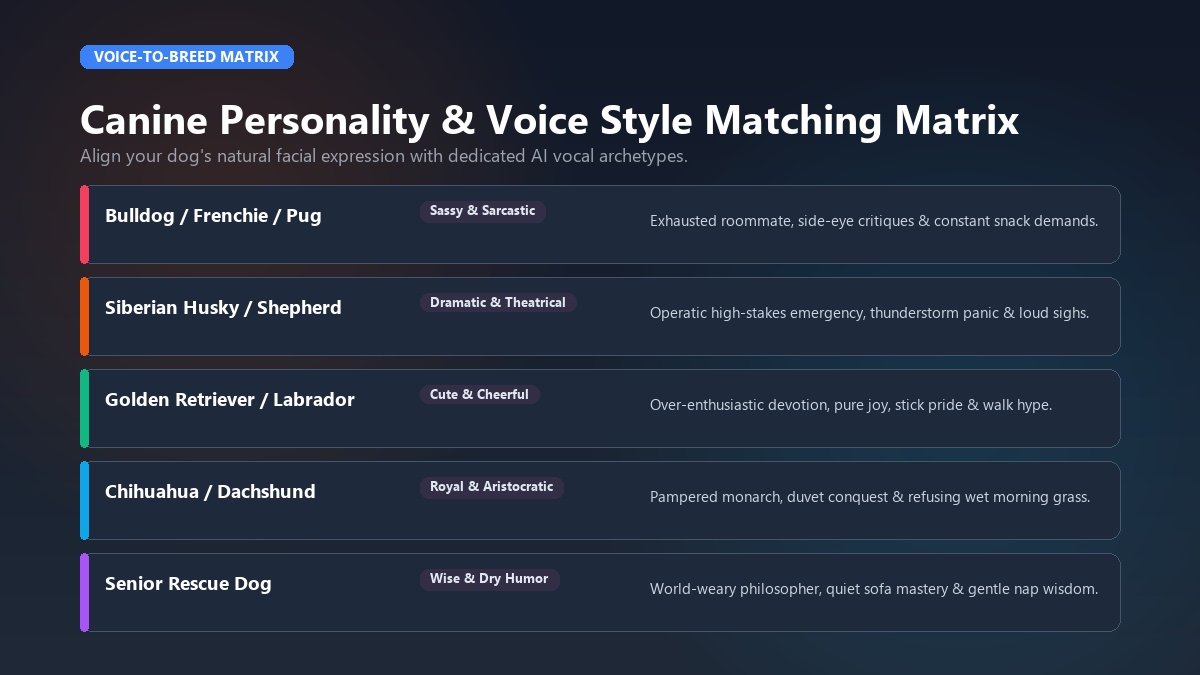Click the green accent bar on Retriever row
This screenshot has height=675, width=1200.
(85, 408)
